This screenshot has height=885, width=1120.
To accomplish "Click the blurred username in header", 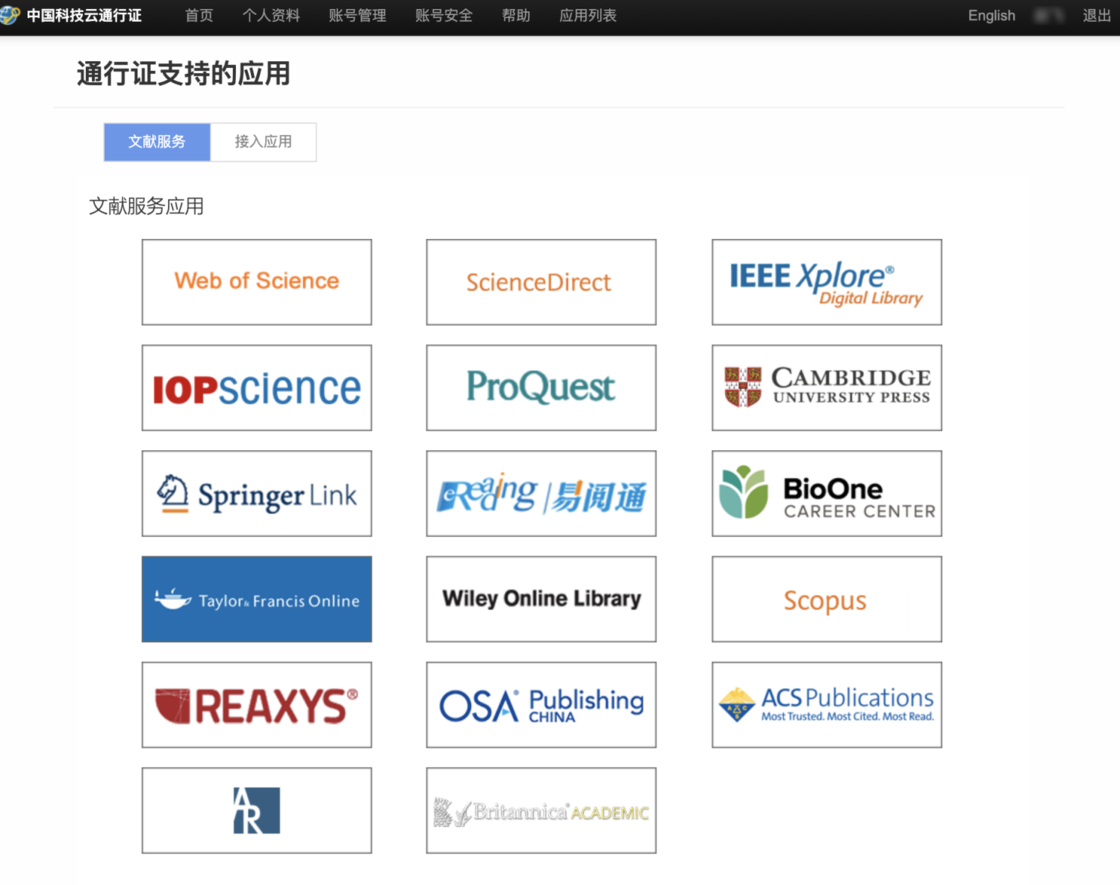I will pyautogui.click(x=1049, y=16).
